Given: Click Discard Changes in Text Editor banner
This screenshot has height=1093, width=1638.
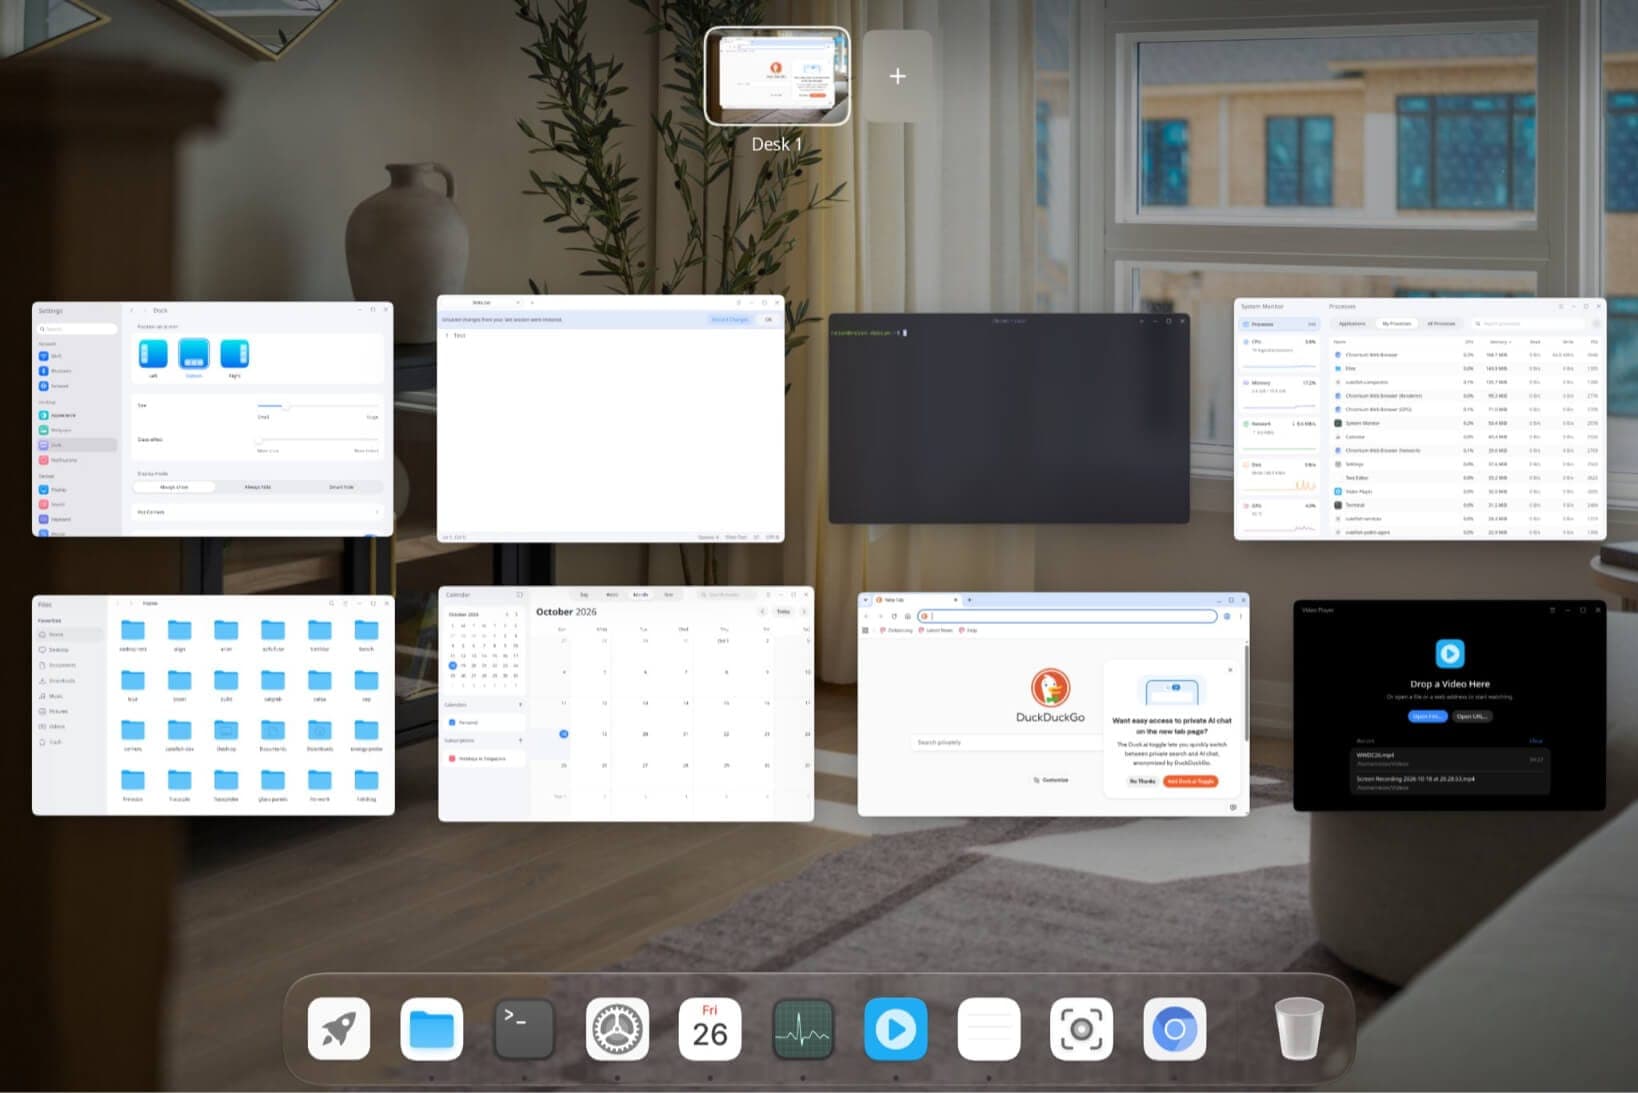Looking at the screenshot, I should (x=730, y=320).
